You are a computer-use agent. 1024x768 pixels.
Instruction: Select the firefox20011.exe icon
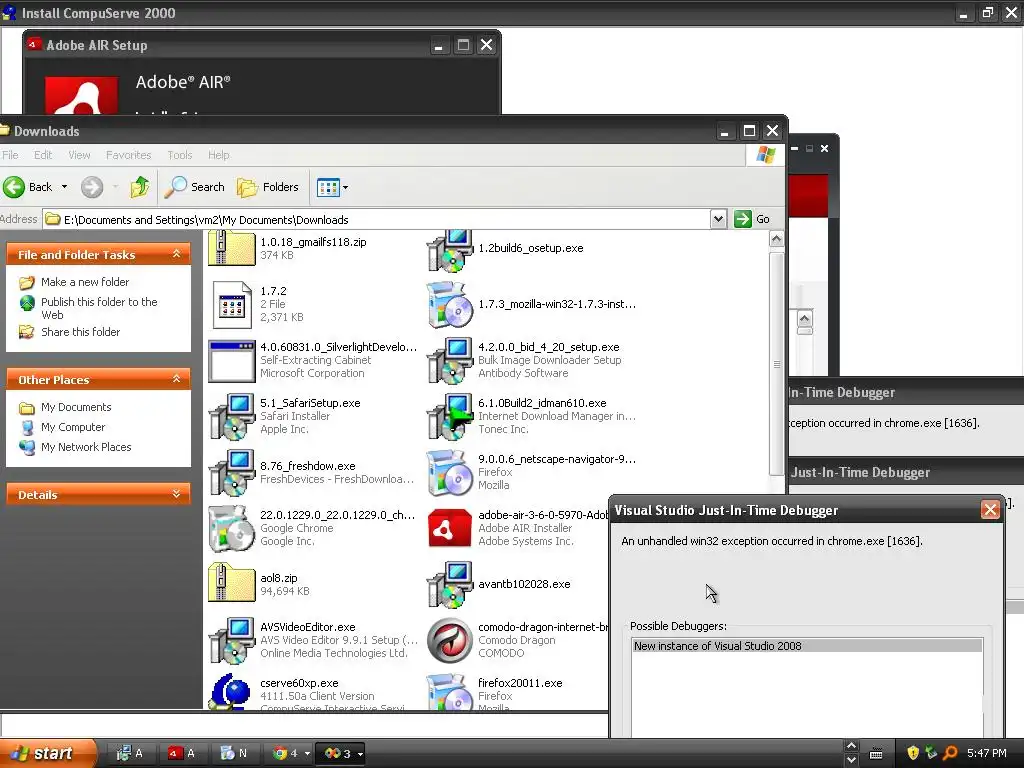[x=449, y=692]
